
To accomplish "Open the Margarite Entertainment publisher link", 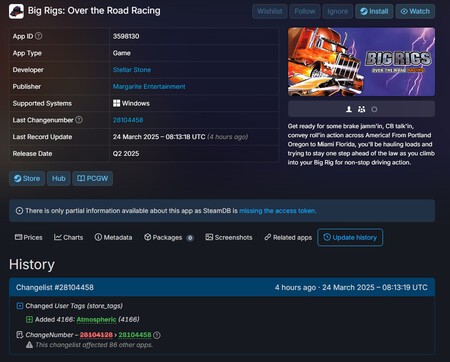I will [x=149, y=86].
